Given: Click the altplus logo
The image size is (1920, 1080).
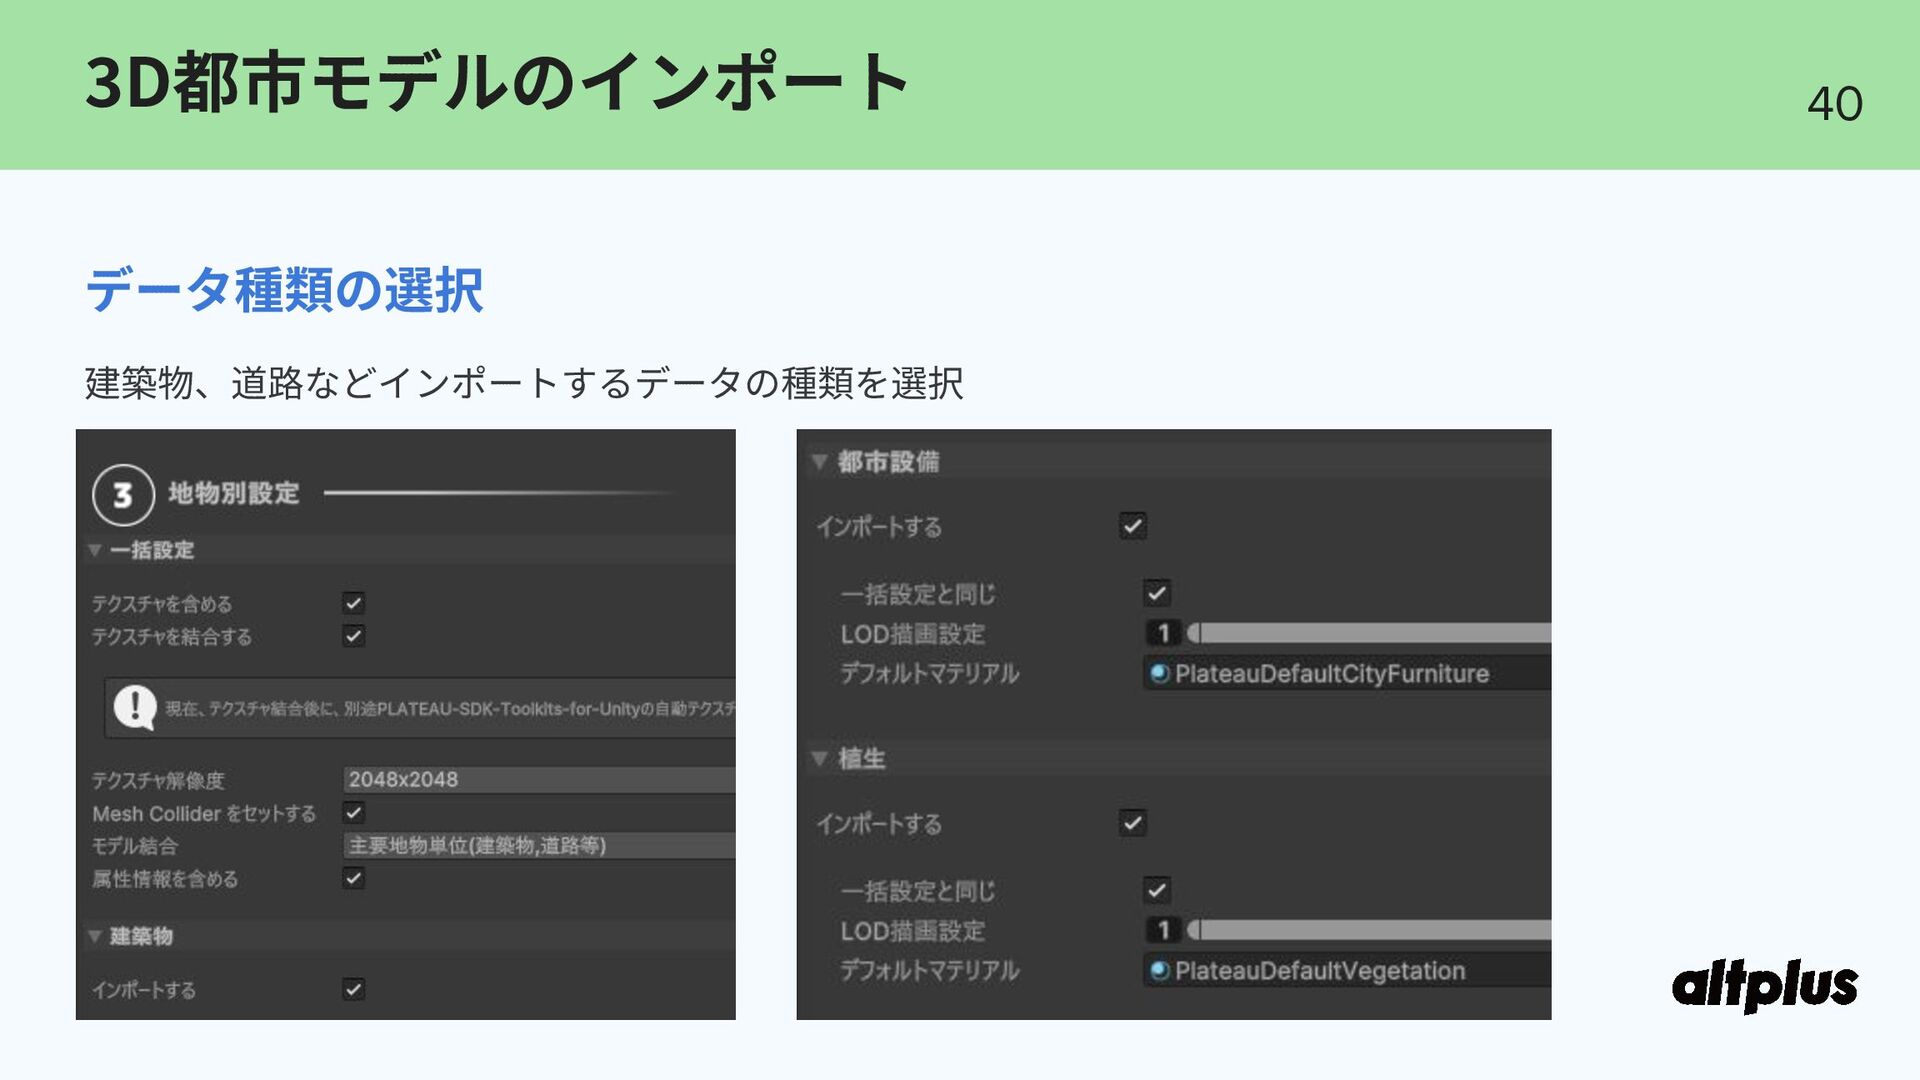Looking at the screenshot, I should (1765, 986).
